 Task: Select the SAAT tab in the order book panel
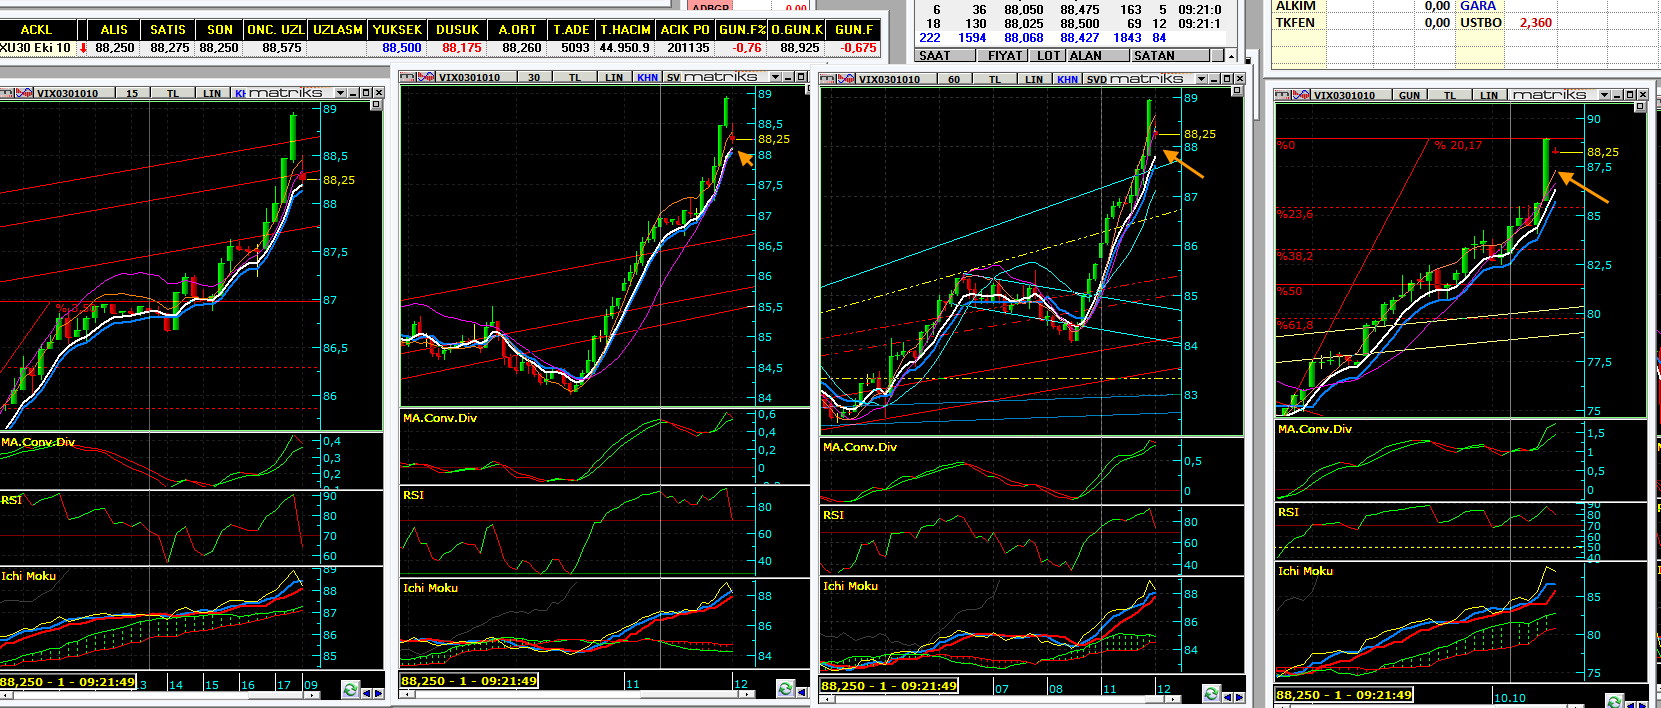coord(934,56)
